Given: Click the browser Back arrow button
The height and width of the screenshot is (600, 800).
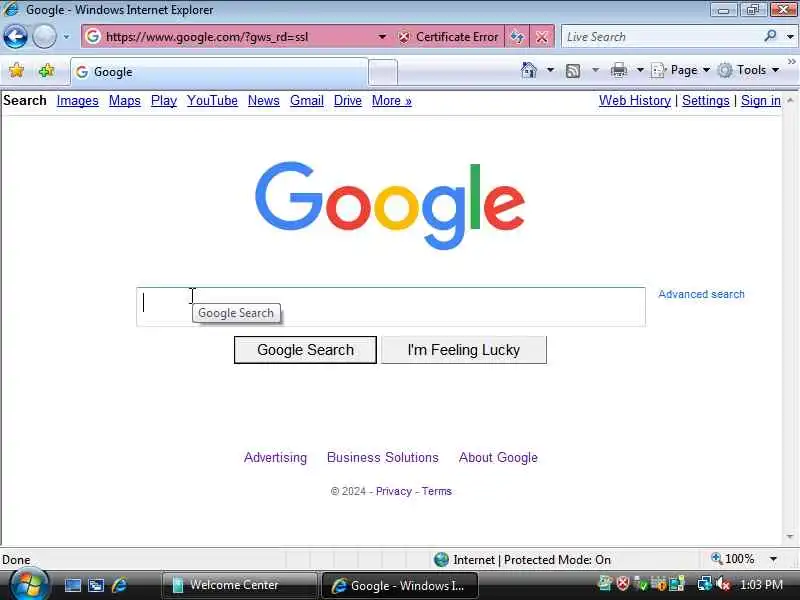Looking at the screenshot, I should 15,37.
